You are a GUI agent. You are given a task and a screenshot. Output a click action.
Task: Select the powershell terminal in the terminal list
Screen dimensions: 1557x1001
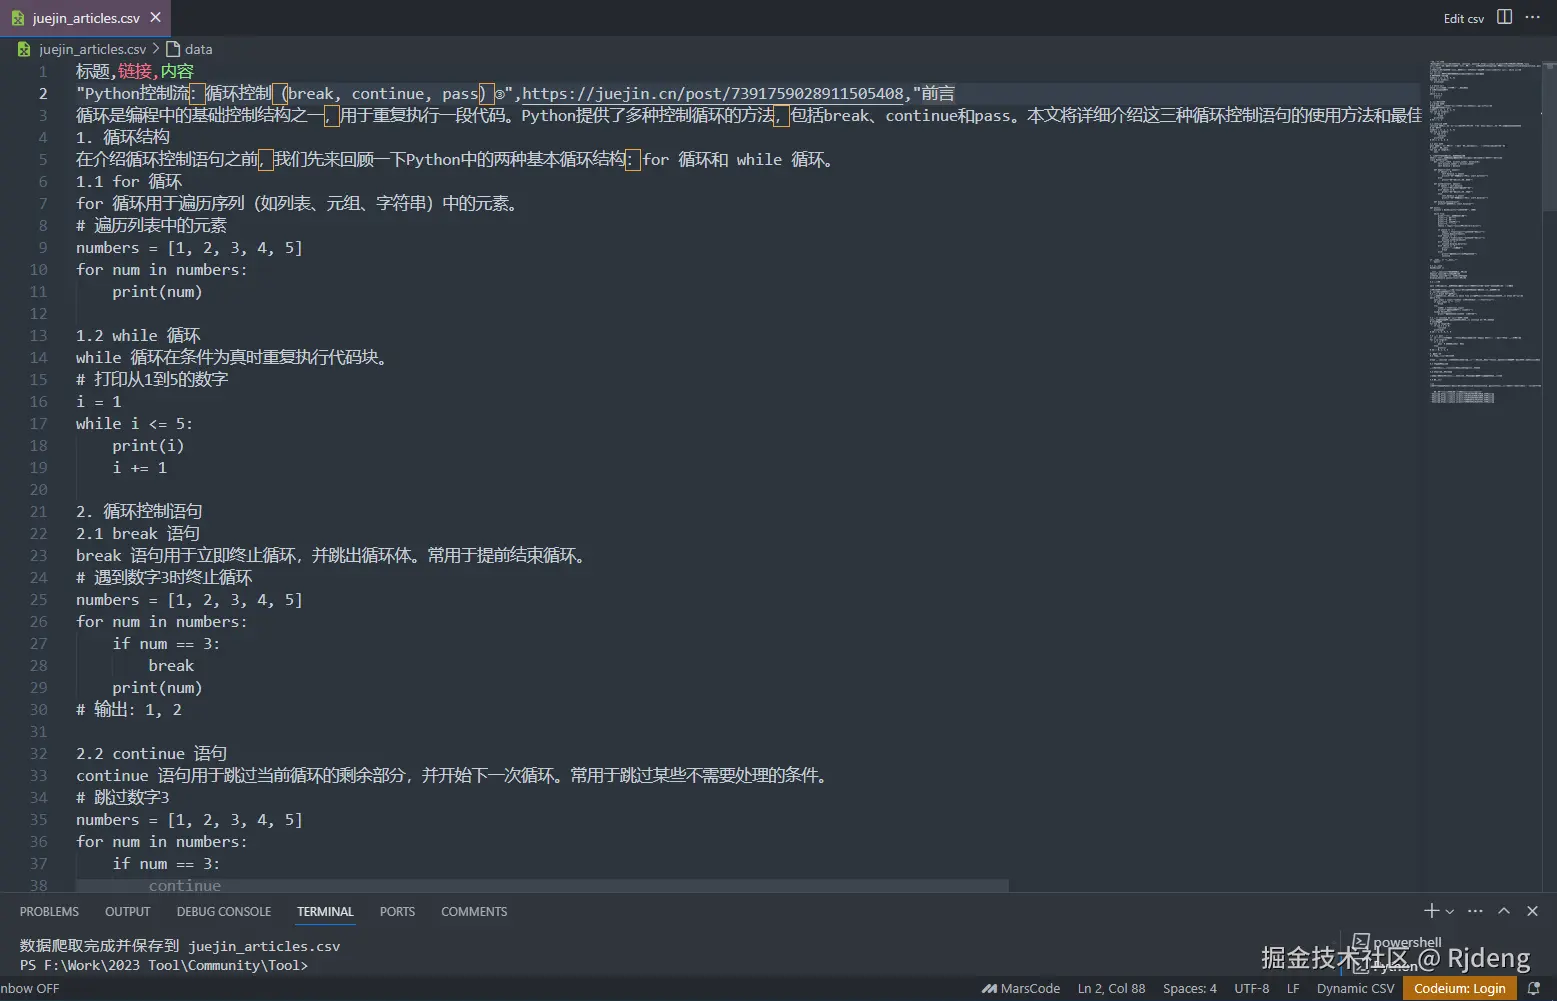[x=1406, y=941]
